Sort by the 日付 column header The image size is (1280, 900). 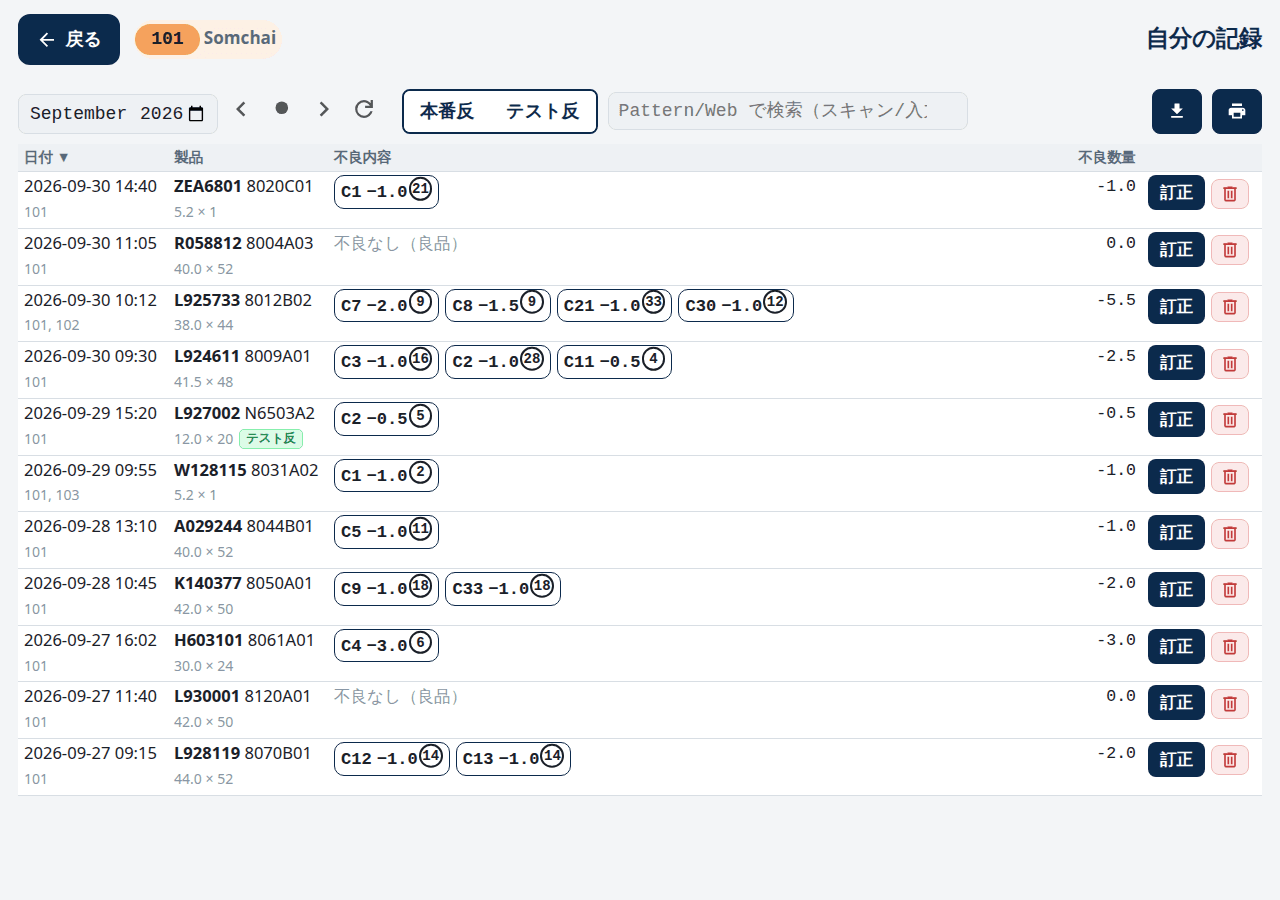pyautogui.click(x=47, y=157)
